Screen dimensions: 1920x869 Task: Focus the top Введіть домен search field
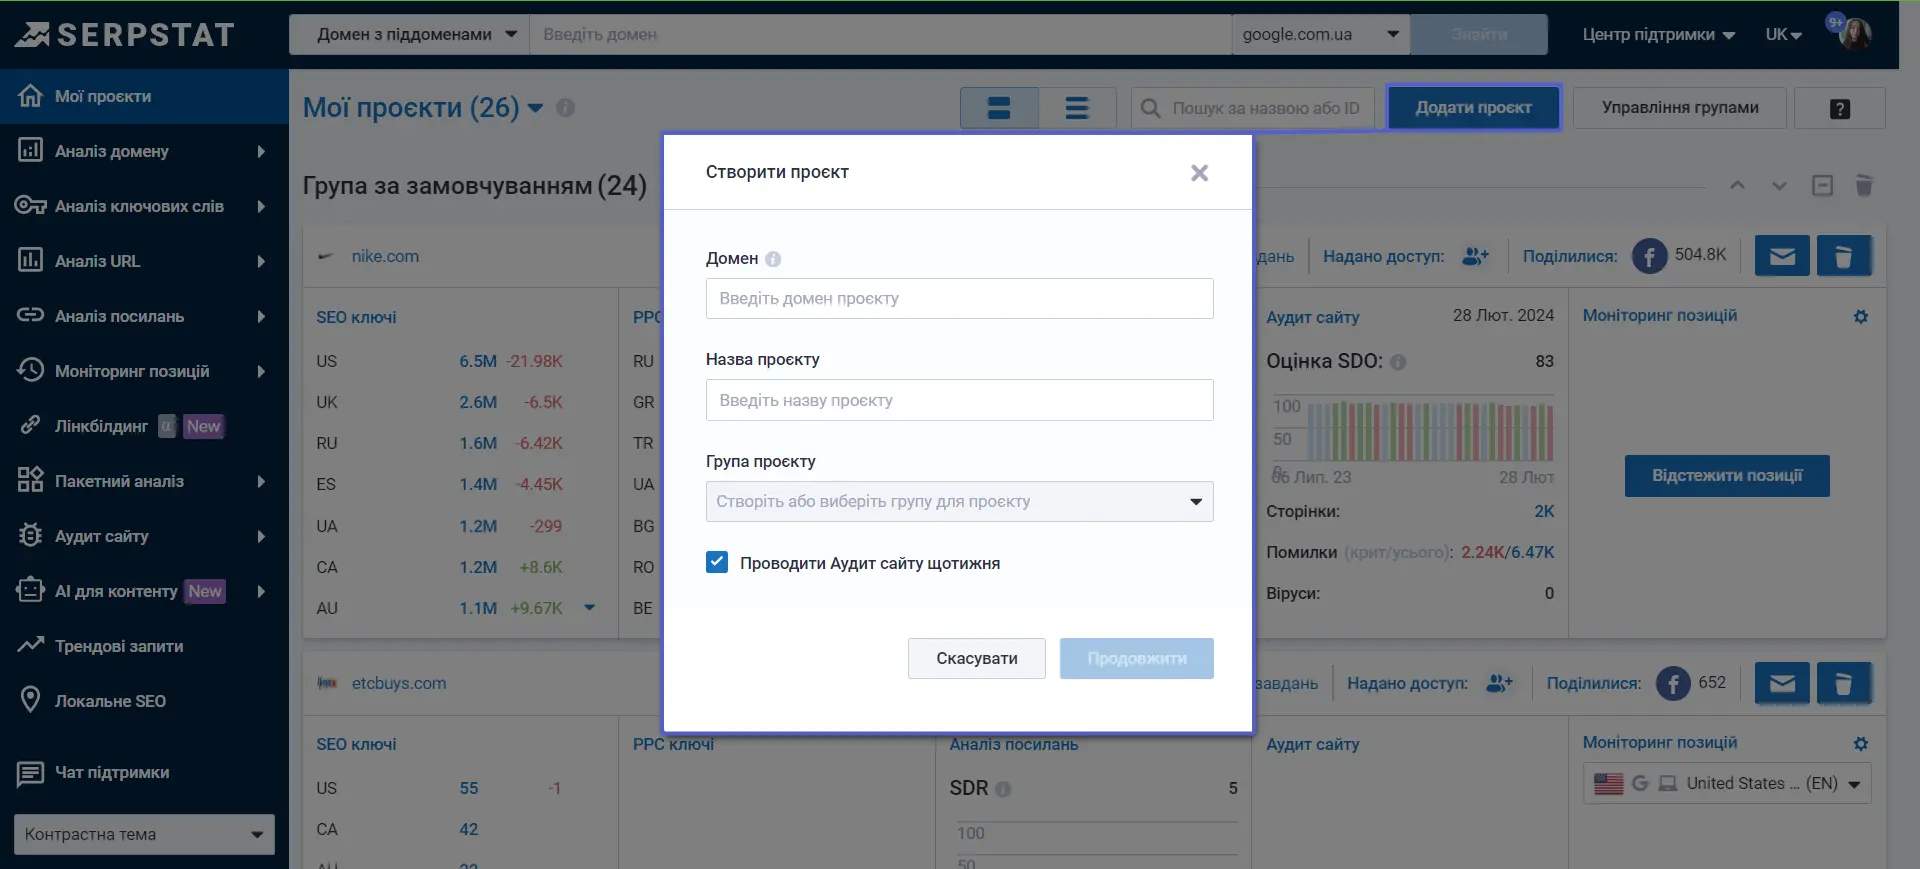[880, 34]
